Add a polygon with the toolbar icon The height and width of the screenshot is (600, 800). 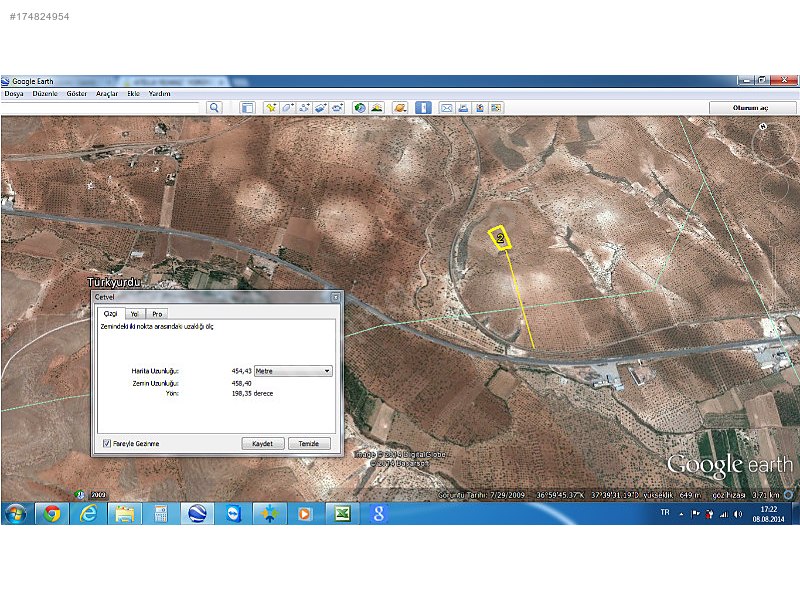point(287,108)
